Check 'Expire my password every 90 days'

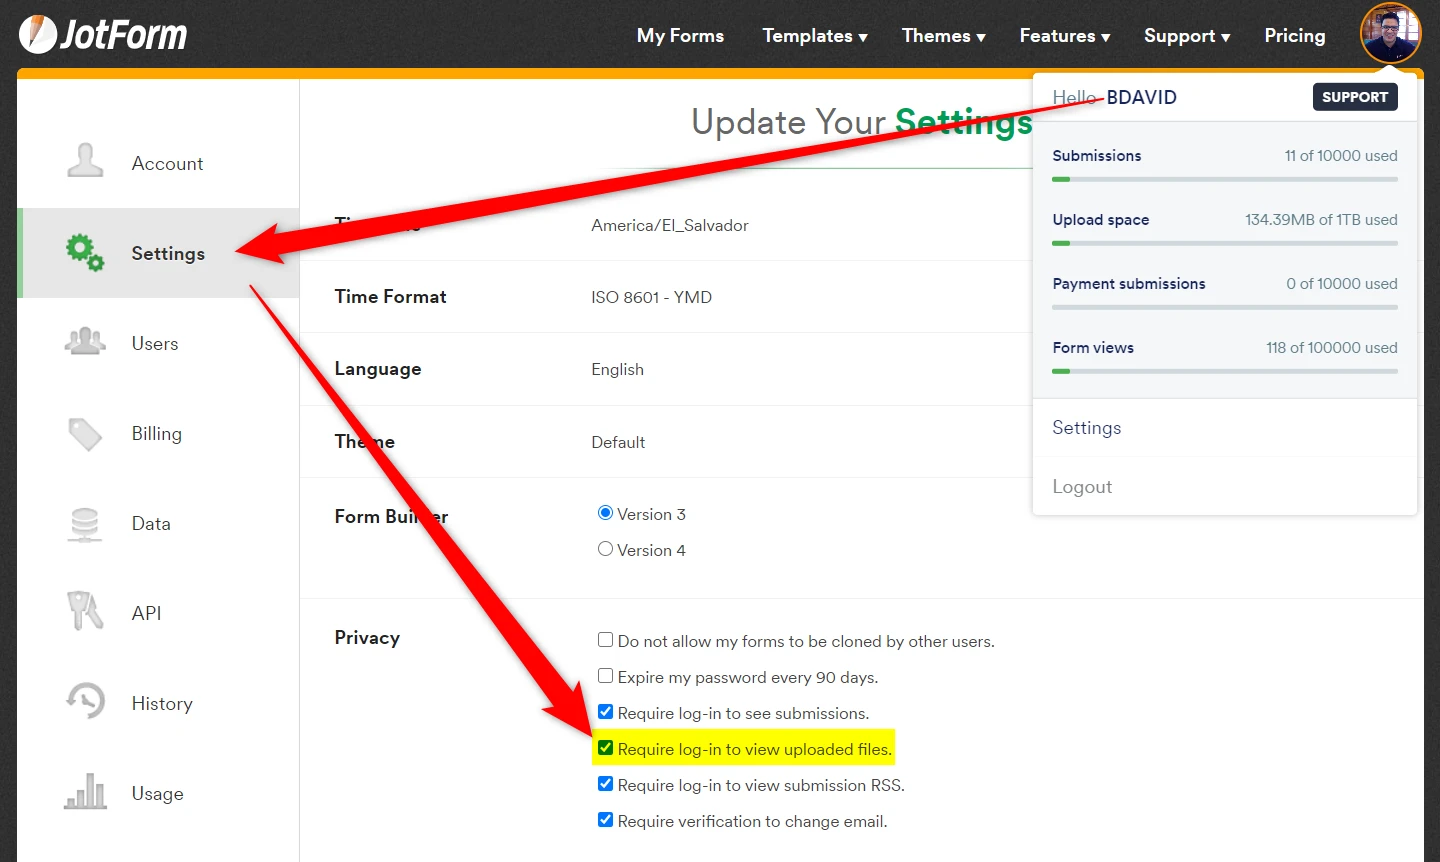[605, 676]
